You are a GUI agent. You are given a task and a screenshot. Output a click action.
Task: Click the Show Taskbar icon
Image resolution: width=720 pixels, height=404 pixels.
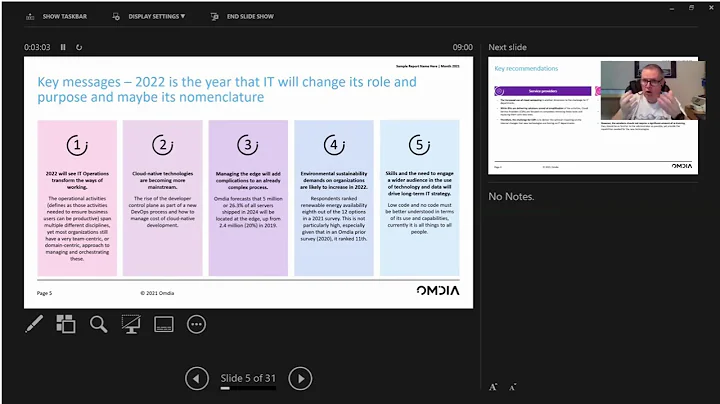coord(30,17)
